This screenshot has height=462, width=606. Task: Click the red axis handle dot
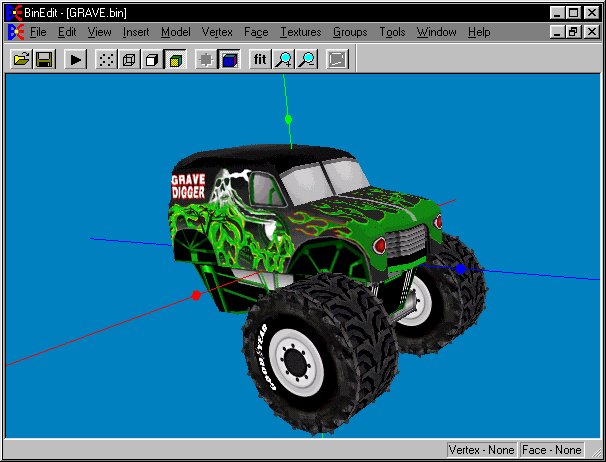pyautogui.click(x=196, y=295)
